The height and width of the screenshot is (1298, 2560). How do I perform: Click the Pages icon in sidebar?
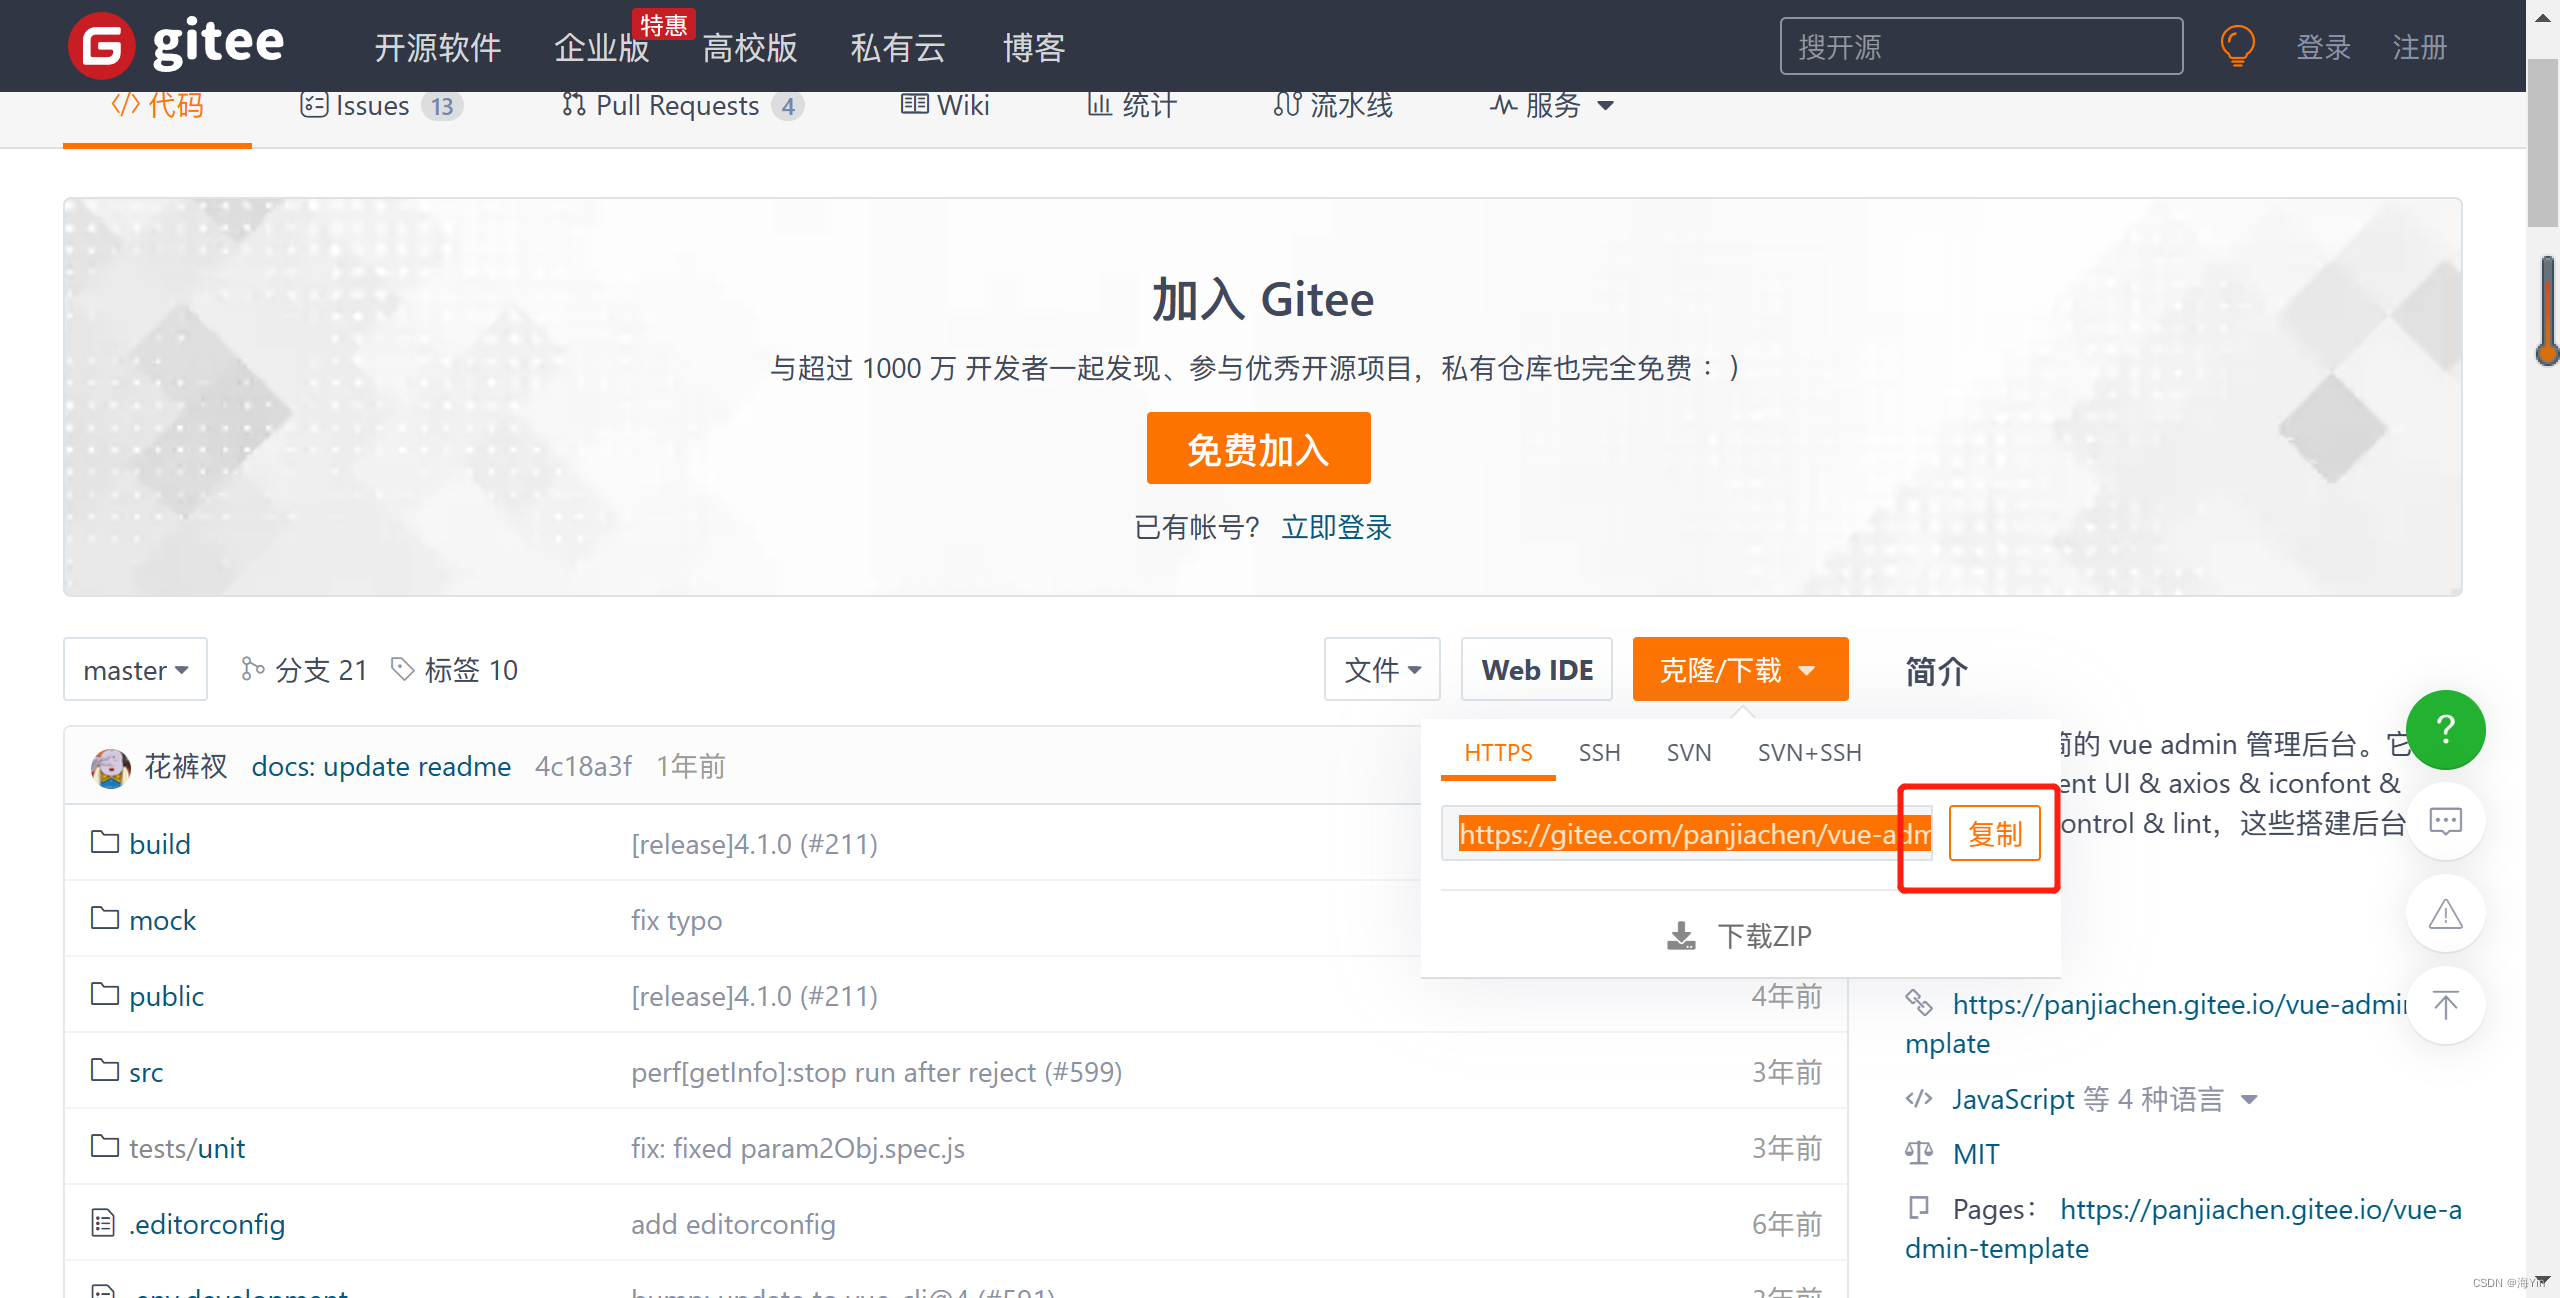(x=1918, y=1208)
